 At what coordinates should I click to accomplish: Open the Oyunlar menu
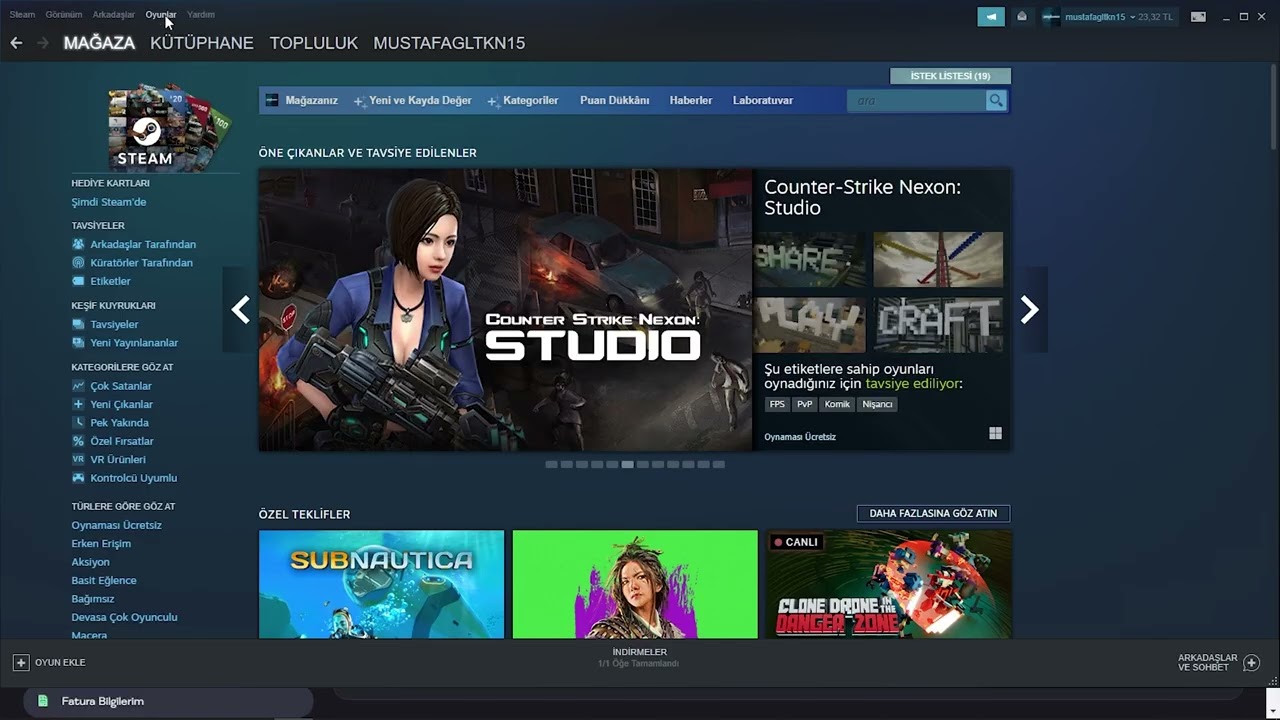160,15
